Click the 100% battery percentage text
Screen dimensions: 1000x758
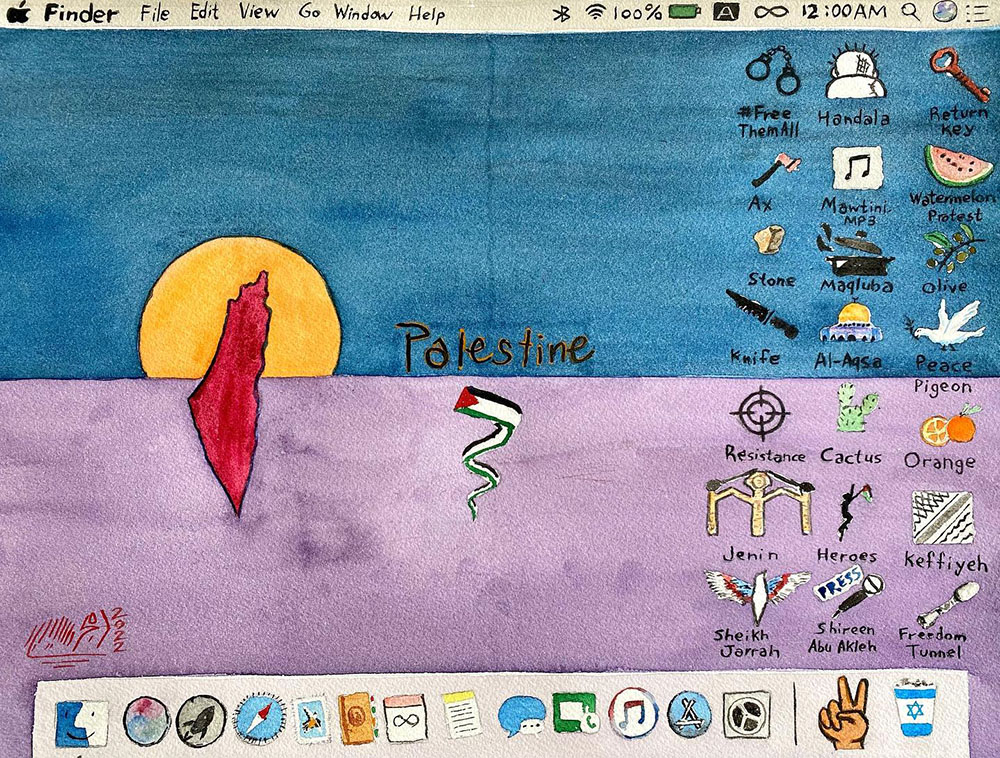638,11
